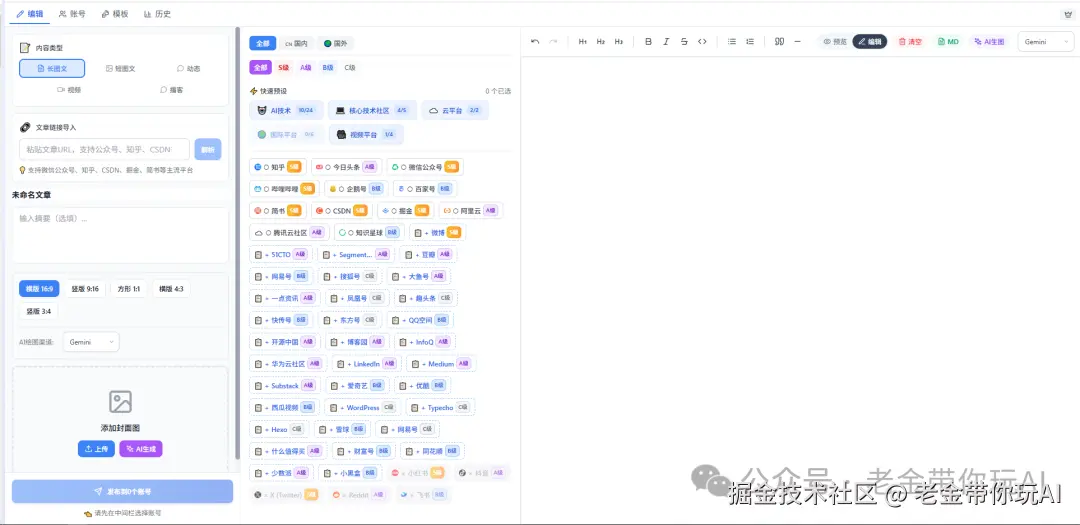
Task: Open the AI绘图渠道 Gemini dropdown
Action: [x=90, y=342]
